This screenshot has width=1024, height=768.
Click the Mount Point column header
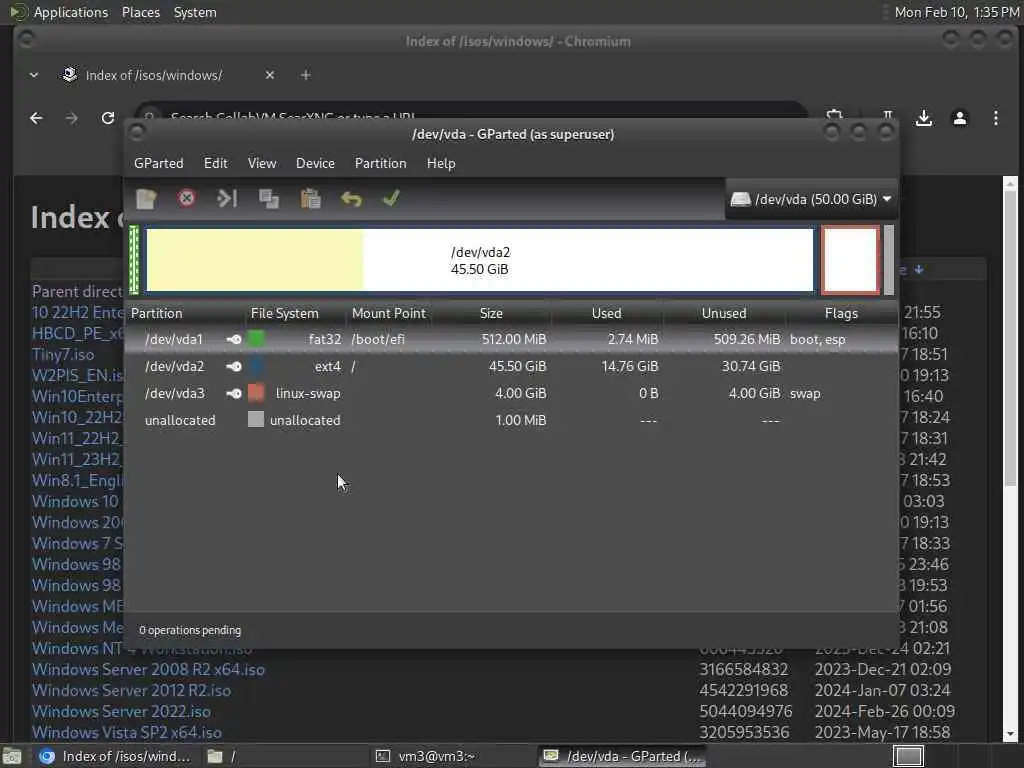coord(389,313)
